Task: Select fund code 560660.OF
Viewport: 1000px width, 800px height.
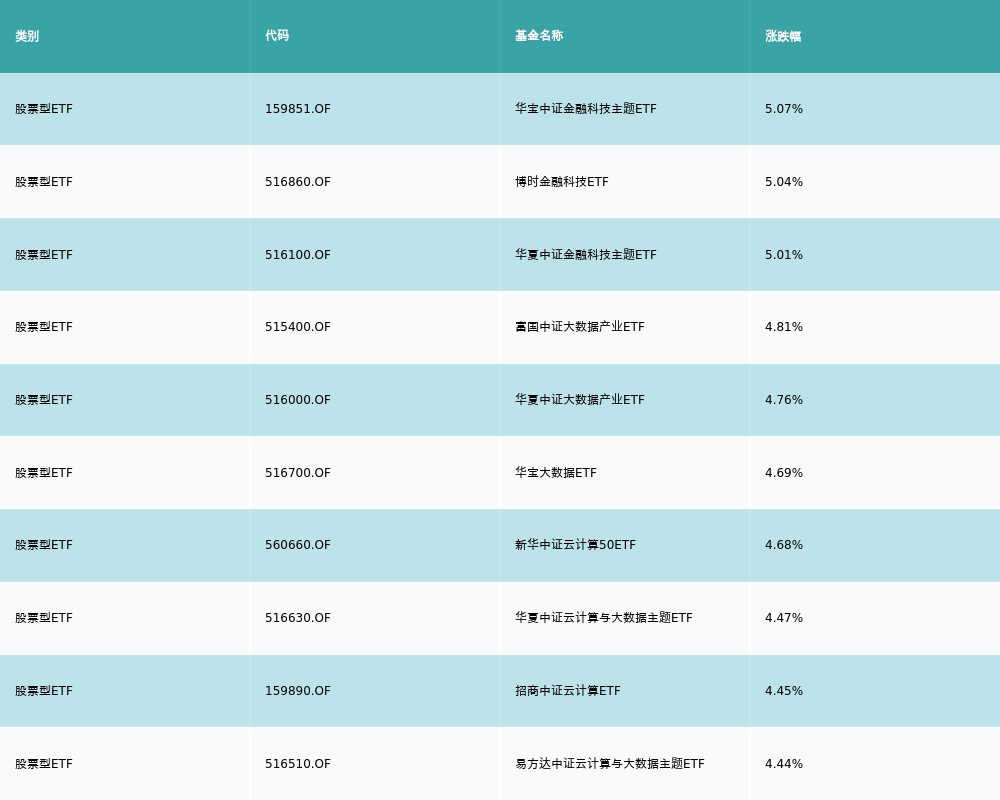Action: (298, 545)
